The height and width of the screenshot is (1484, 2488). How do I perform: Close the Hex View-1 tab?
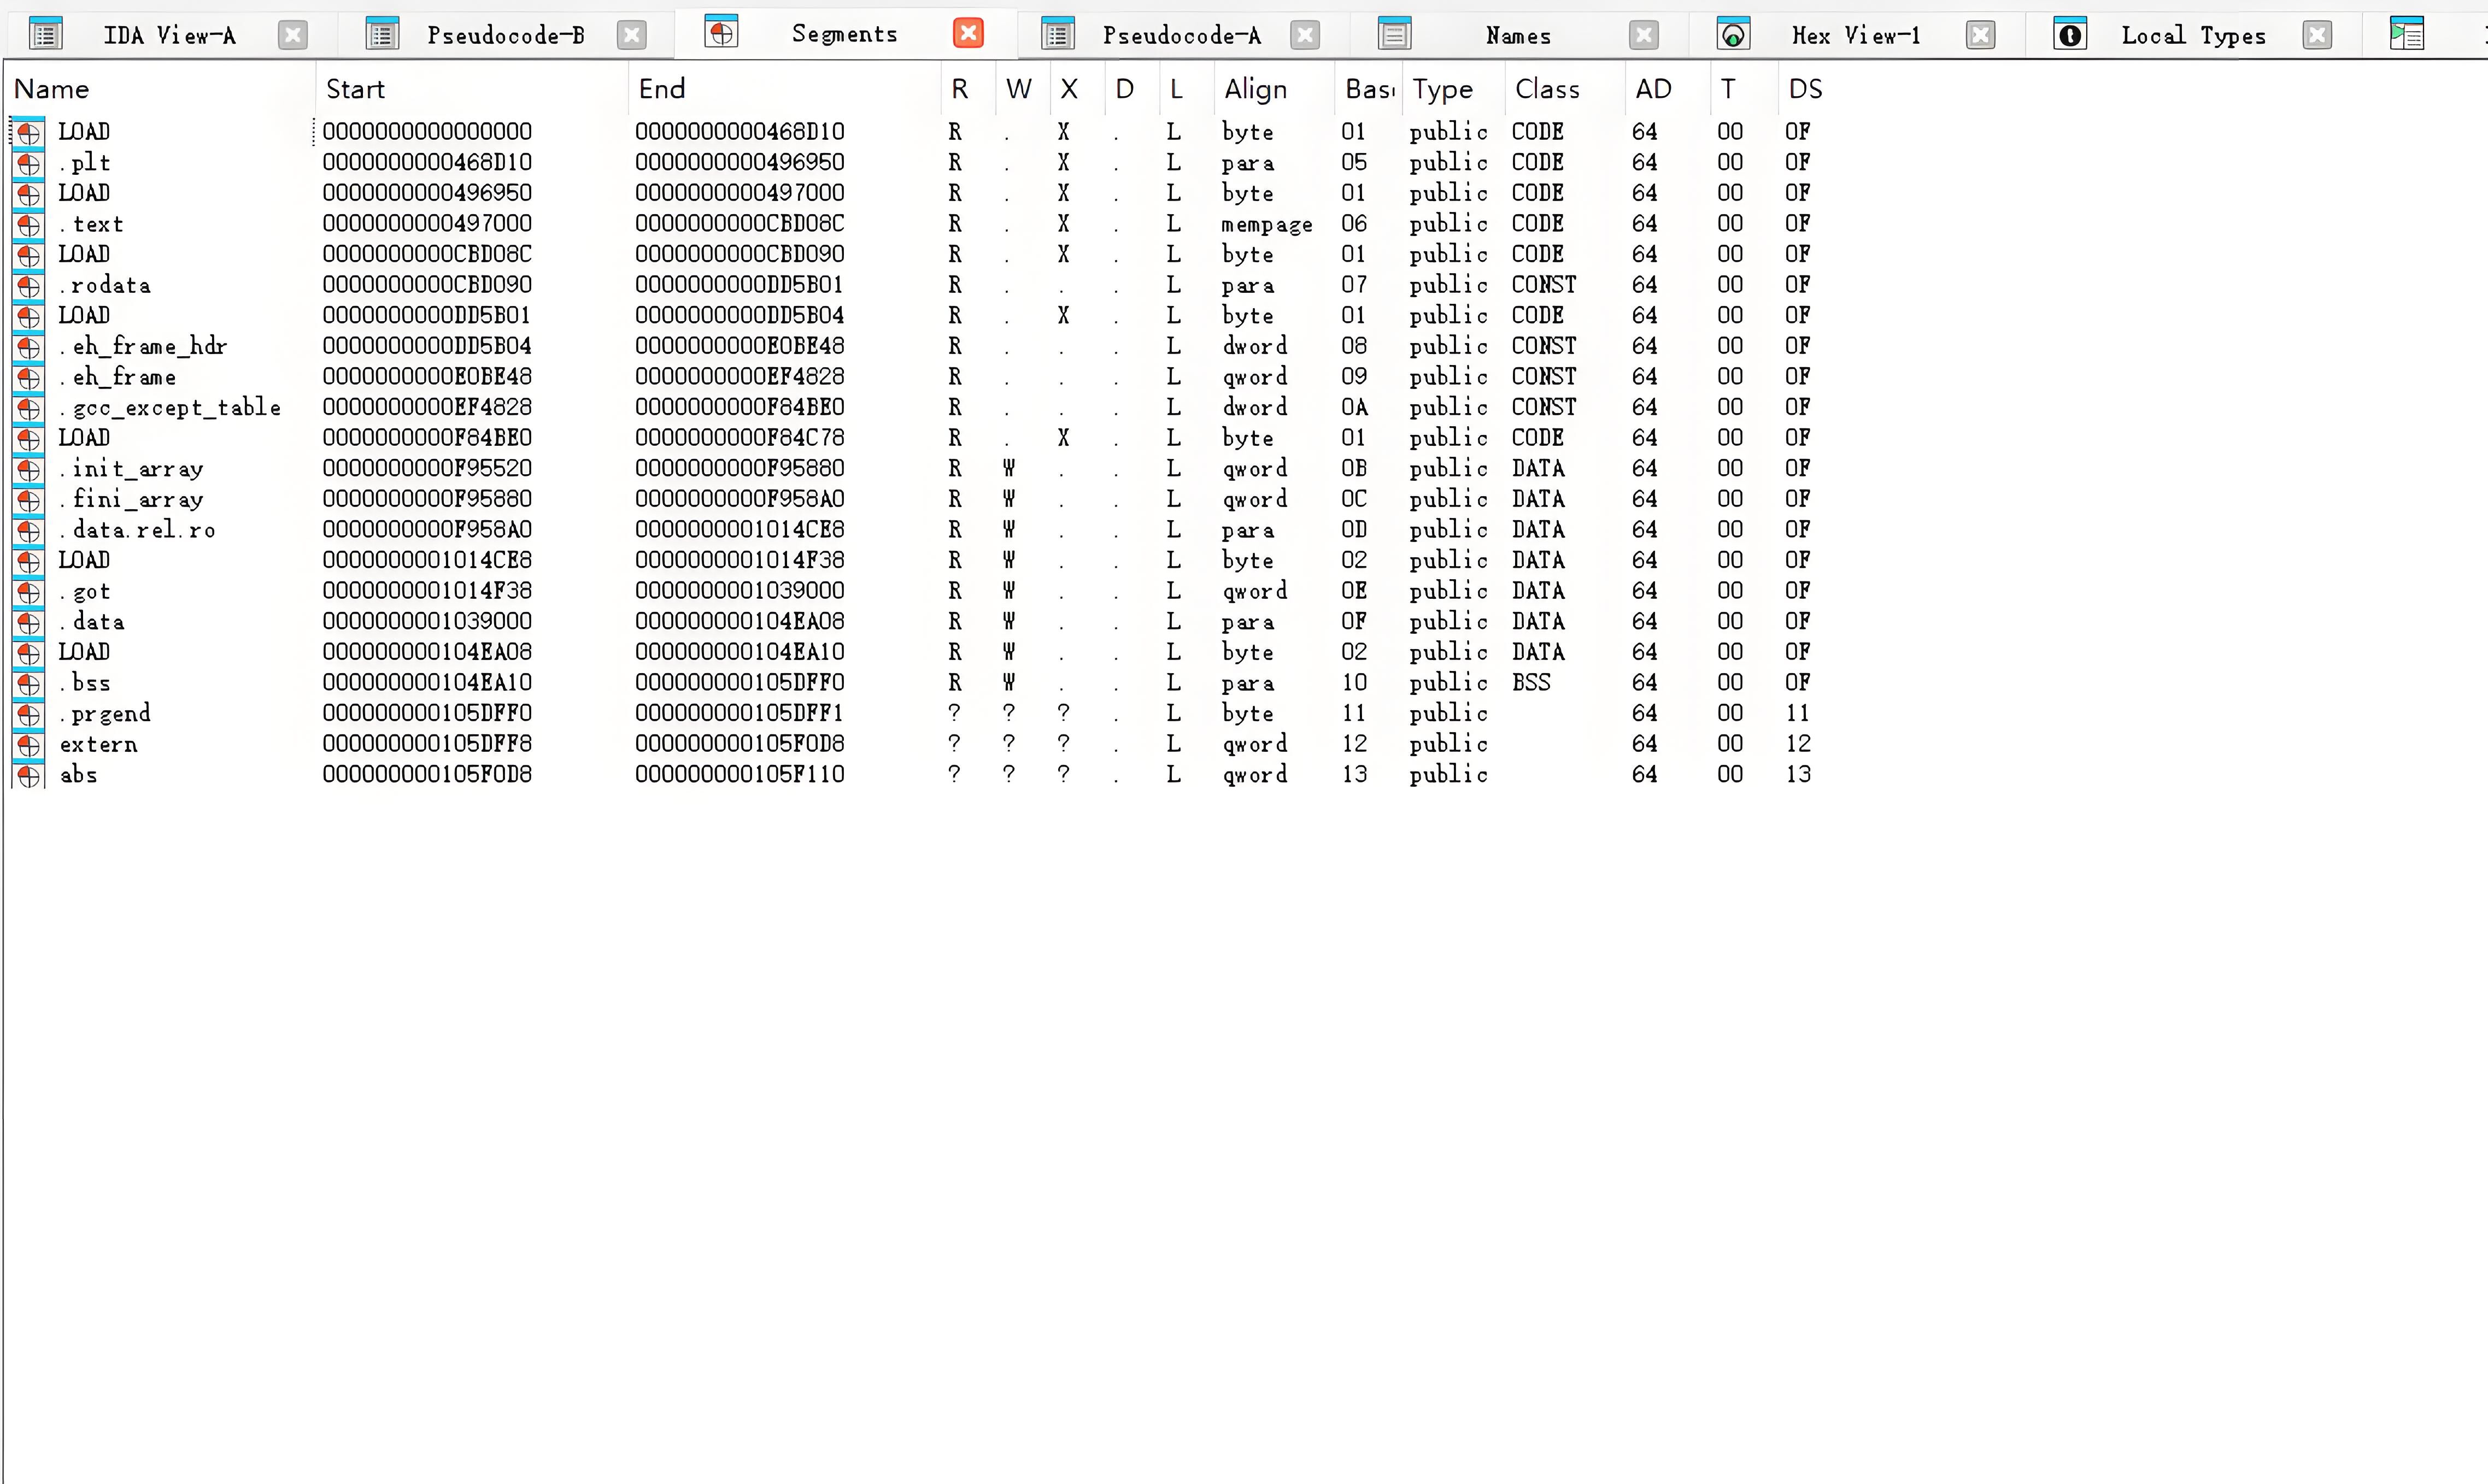pyautogui.click(x=1980, y=36)
